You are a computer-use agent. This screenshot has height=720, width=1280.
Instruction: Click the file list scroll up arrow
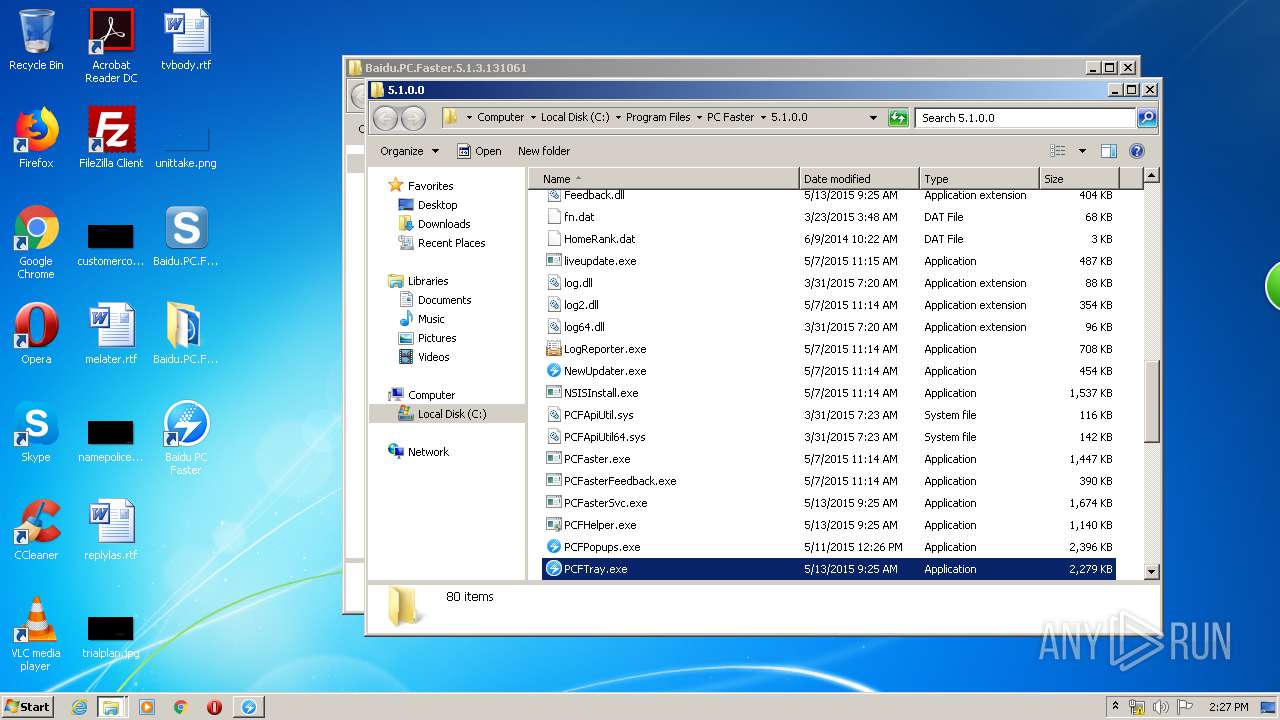(1151, 176)
